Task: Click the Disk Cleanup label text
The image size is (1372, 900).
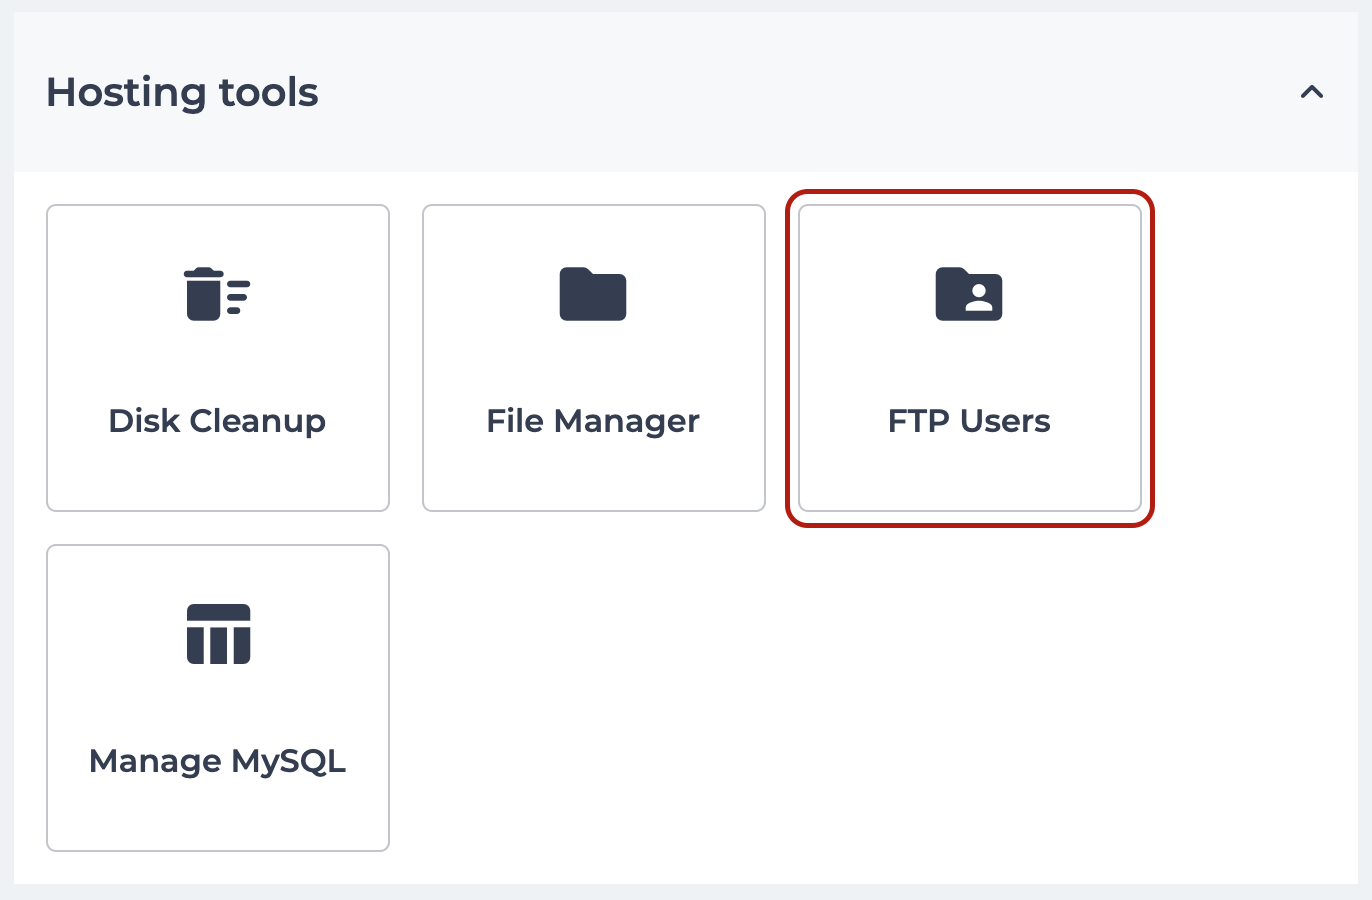Action: [217, 421]
